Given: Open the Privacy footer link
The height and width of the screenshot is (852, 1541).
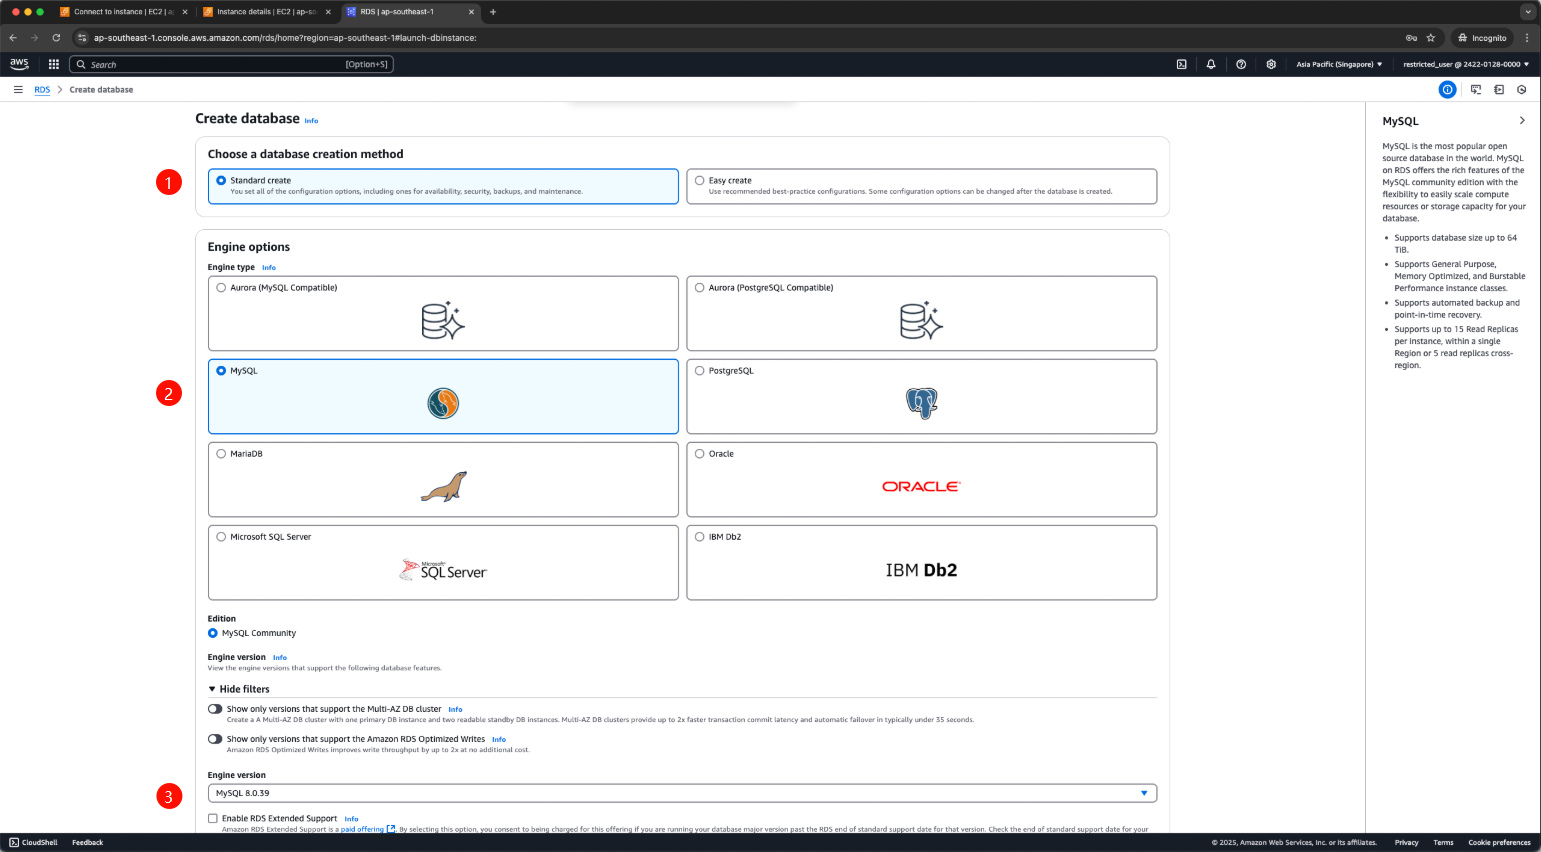Looking at the screenshot, I should click(1406, 842).
